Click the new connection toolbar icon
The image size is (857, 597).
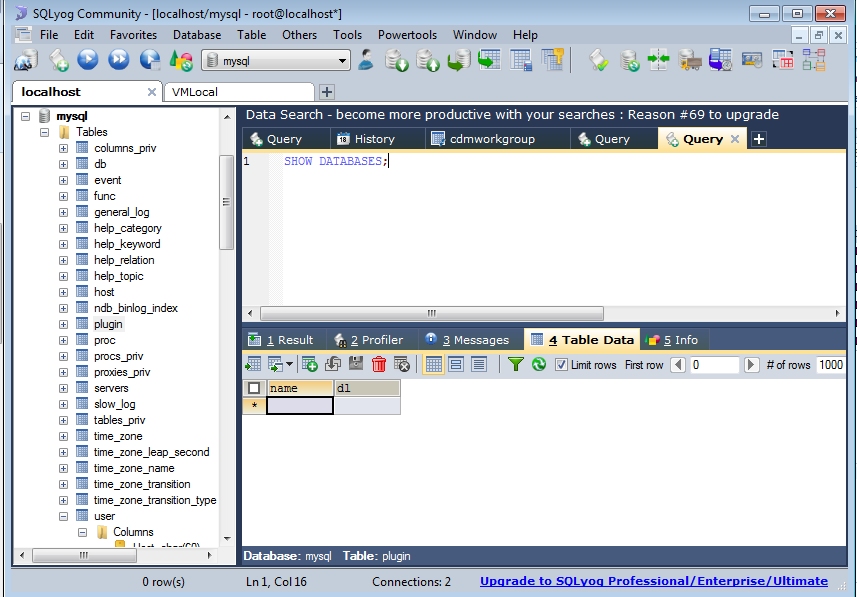click(26, 61)
